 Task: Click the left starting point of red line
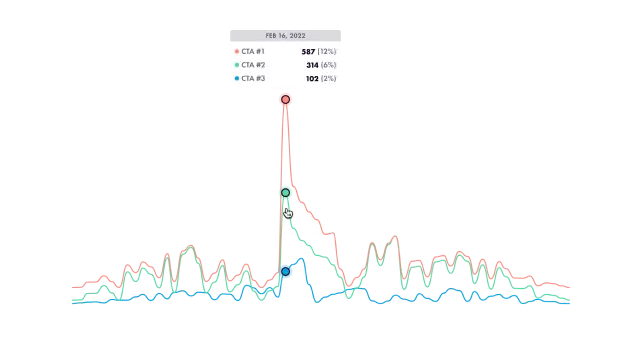(73, 287)
